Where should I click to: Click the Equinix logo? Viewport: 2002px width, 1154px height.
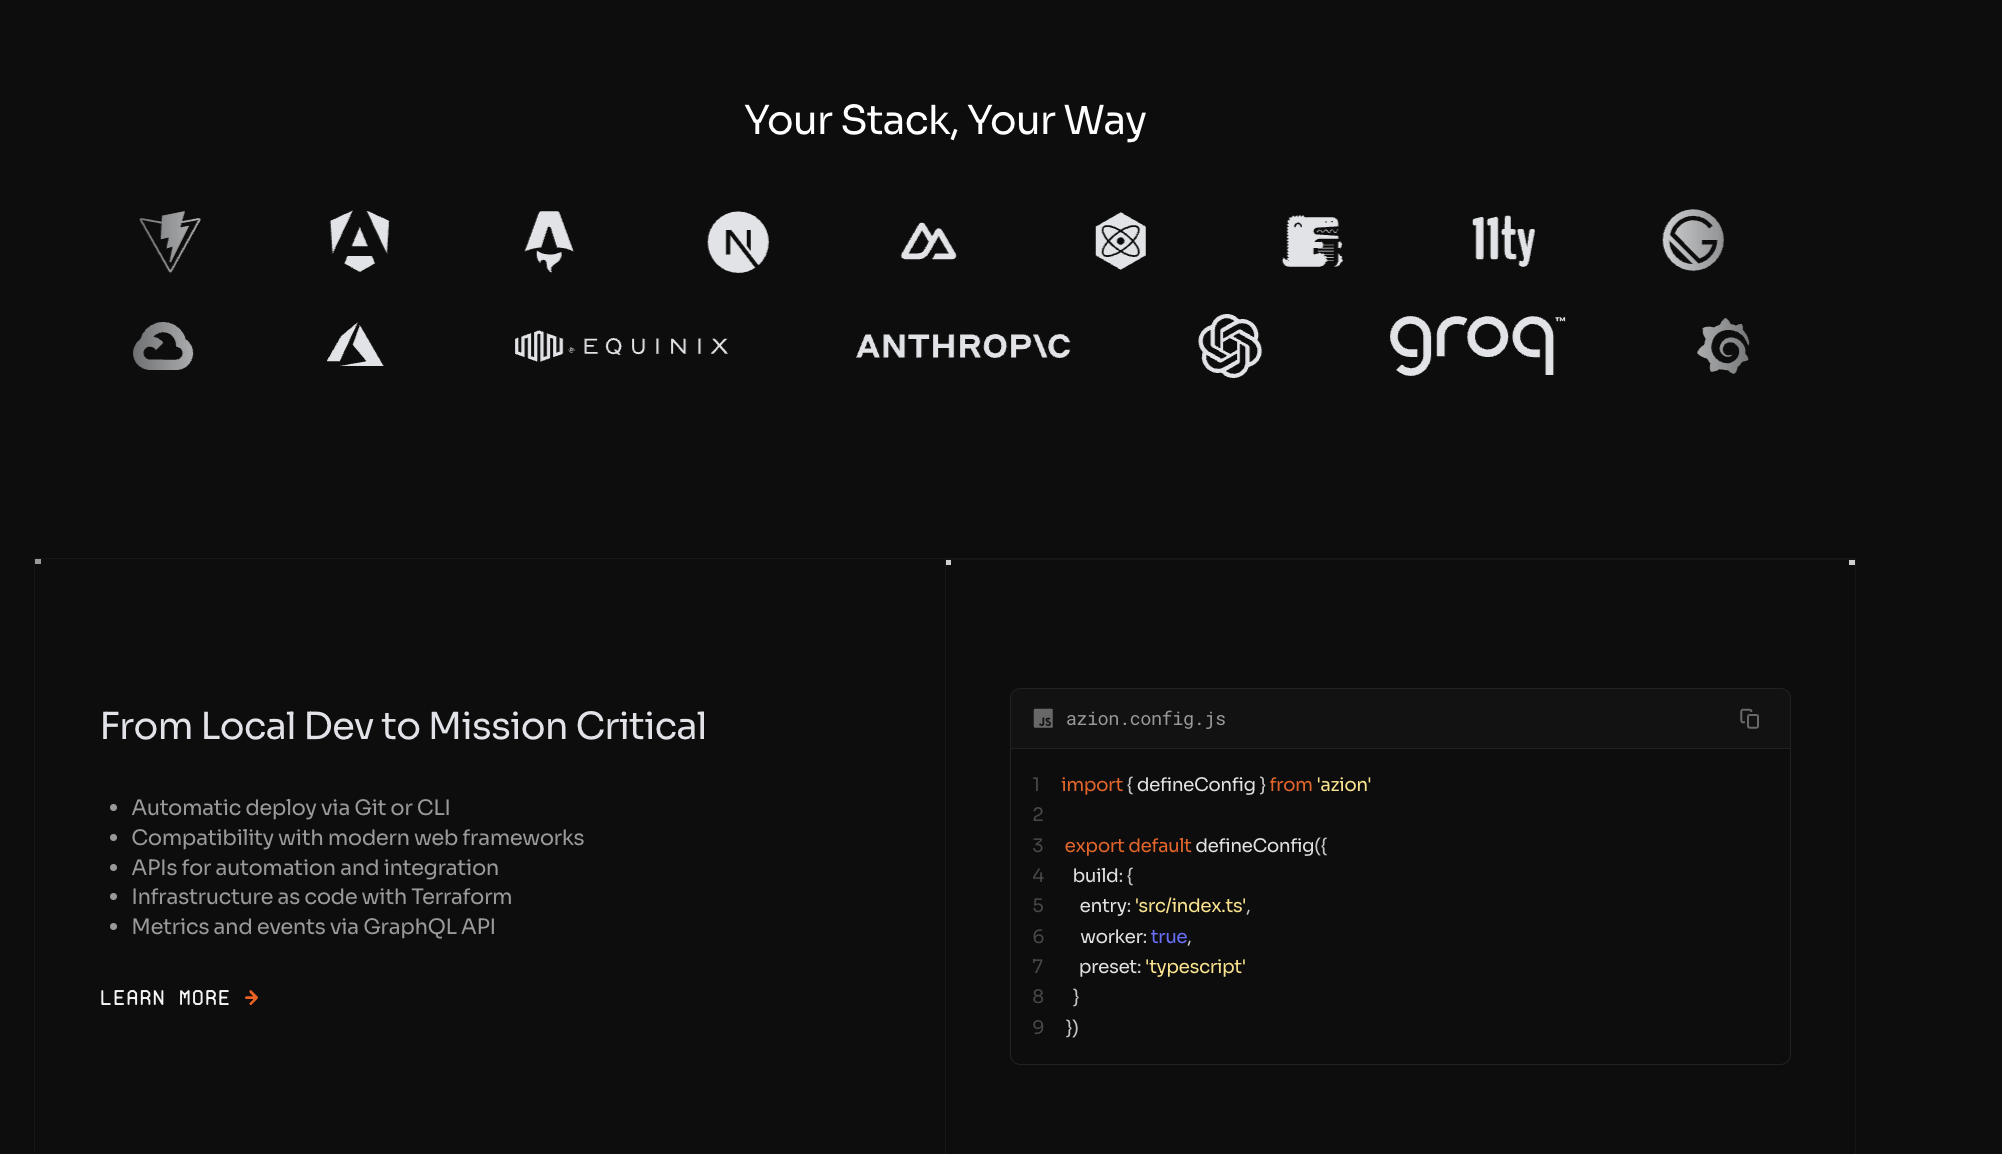point(621,346)
